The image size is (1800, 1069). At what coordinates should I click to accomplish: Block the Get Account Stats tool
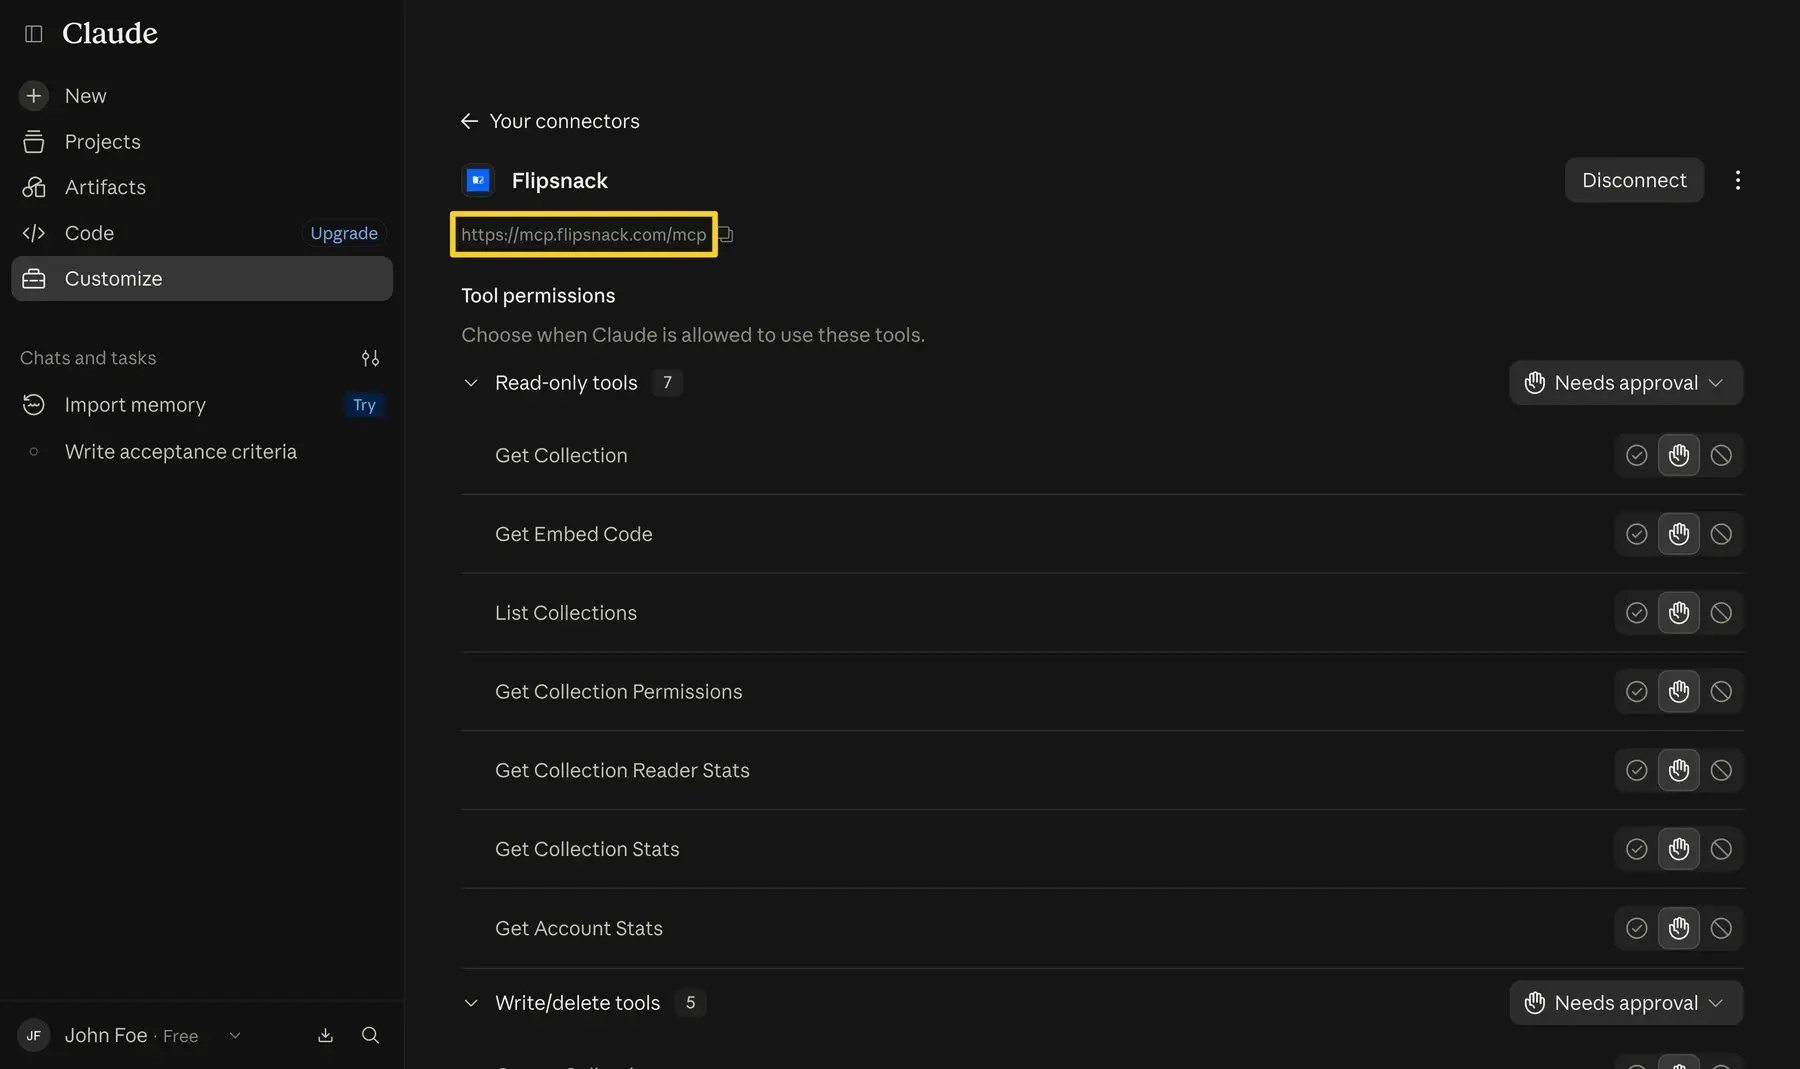(1721, 928)
